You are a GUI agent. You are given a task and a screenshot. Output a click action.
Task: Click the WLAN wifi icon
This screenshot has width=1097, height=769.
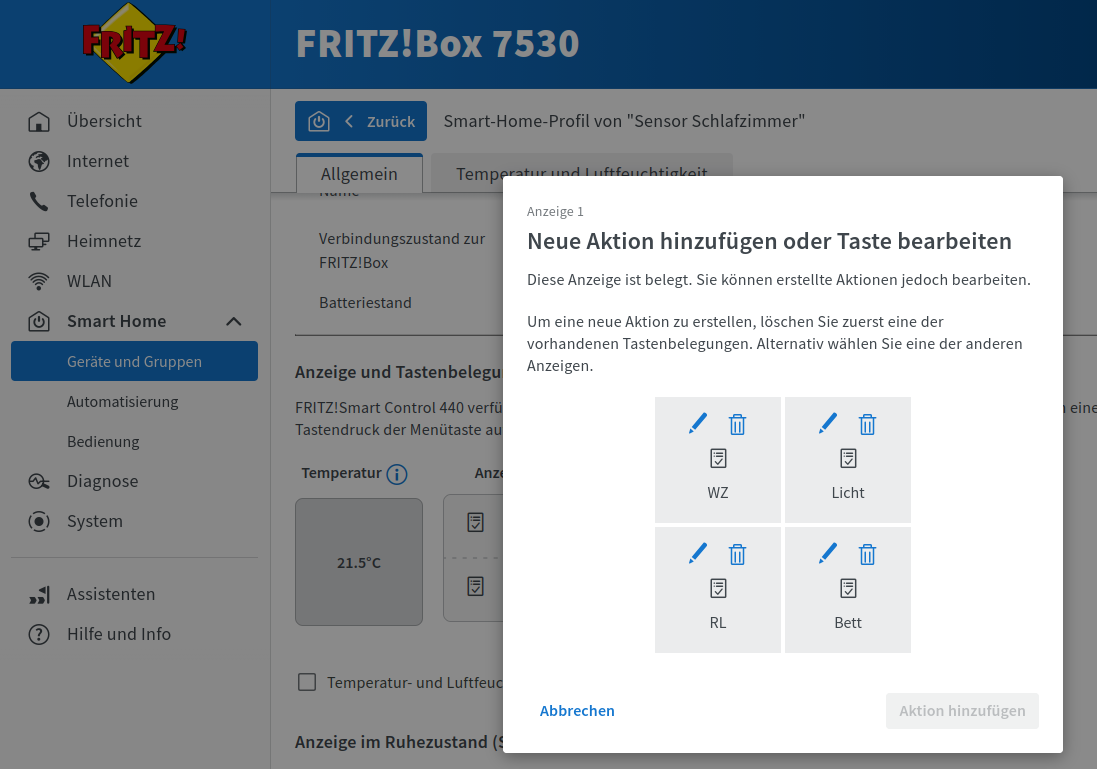(x=38, y=281)
